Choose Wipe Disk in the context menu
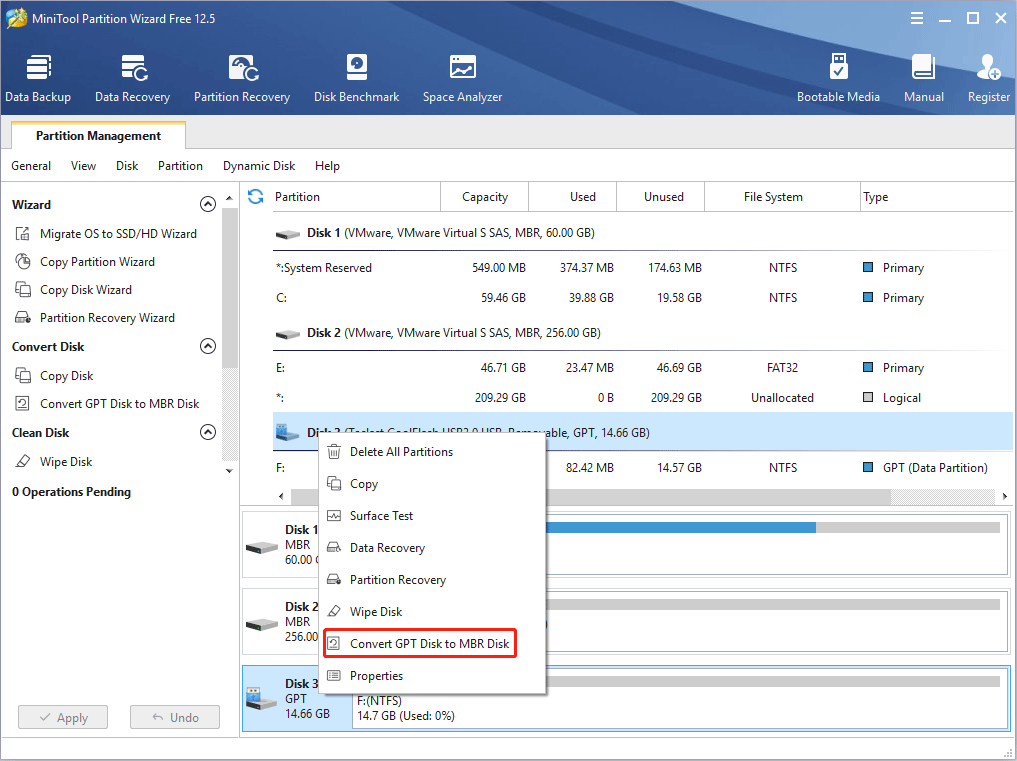1017x761 pixels. coord(432,612)
